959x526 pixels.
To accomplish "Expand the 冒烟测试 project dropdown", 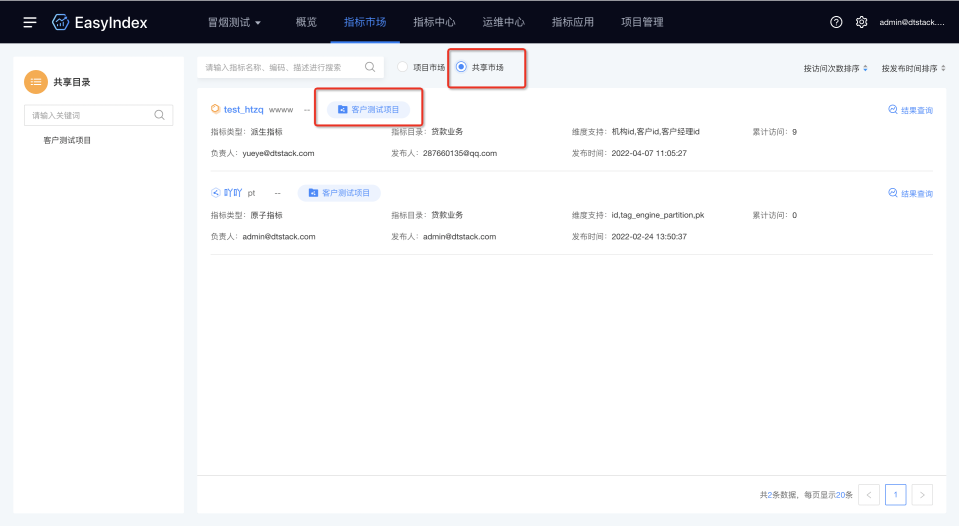I will coord(234,22).
